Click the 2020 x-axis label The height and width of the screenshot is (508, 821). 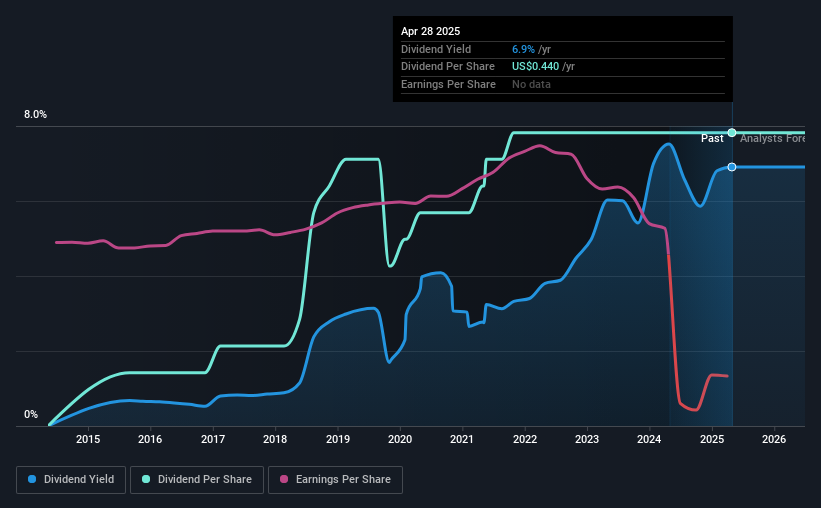(x=400, y=439)
